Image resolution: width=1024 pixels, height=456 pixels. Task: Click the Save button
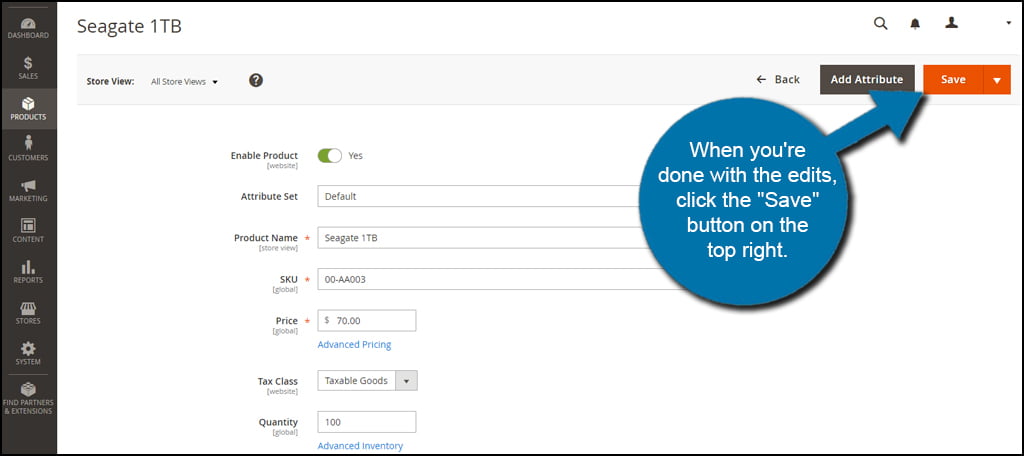(953, 80)
